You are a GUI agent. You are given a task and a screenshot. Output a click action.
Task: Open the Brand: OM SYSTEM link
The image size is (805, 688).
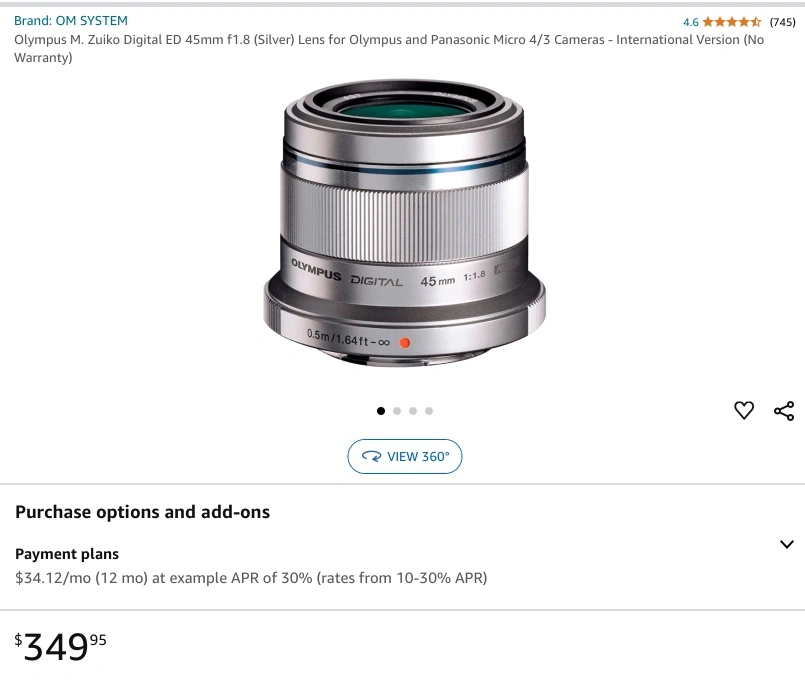(x=71, y=20)
